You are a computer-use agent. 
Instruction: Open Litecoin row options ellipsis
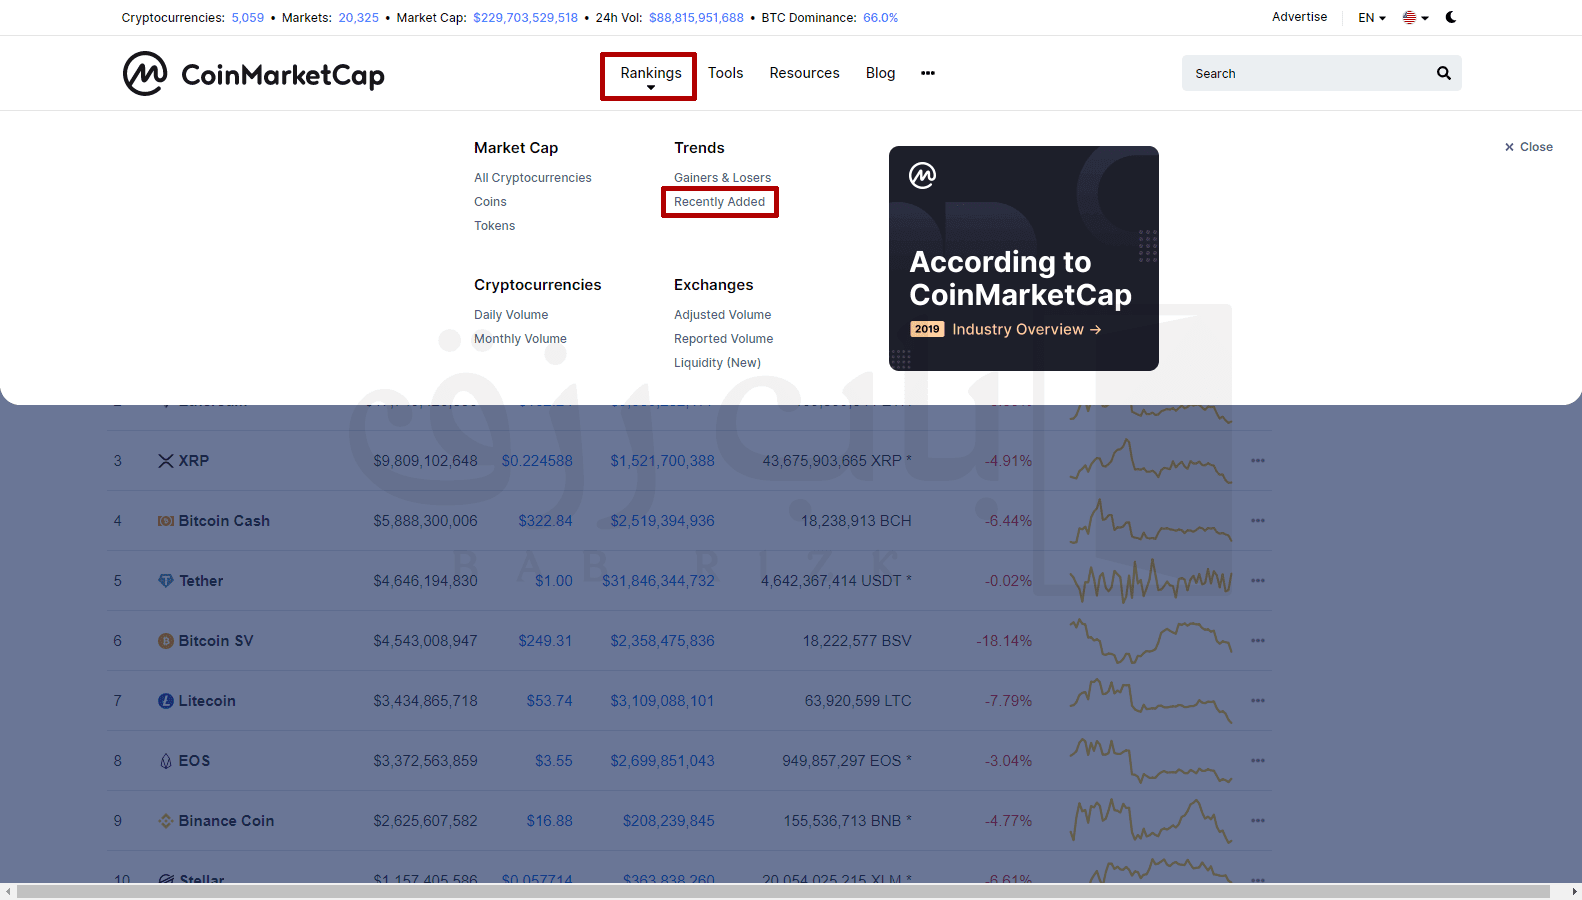click(x=1258, y=701)
